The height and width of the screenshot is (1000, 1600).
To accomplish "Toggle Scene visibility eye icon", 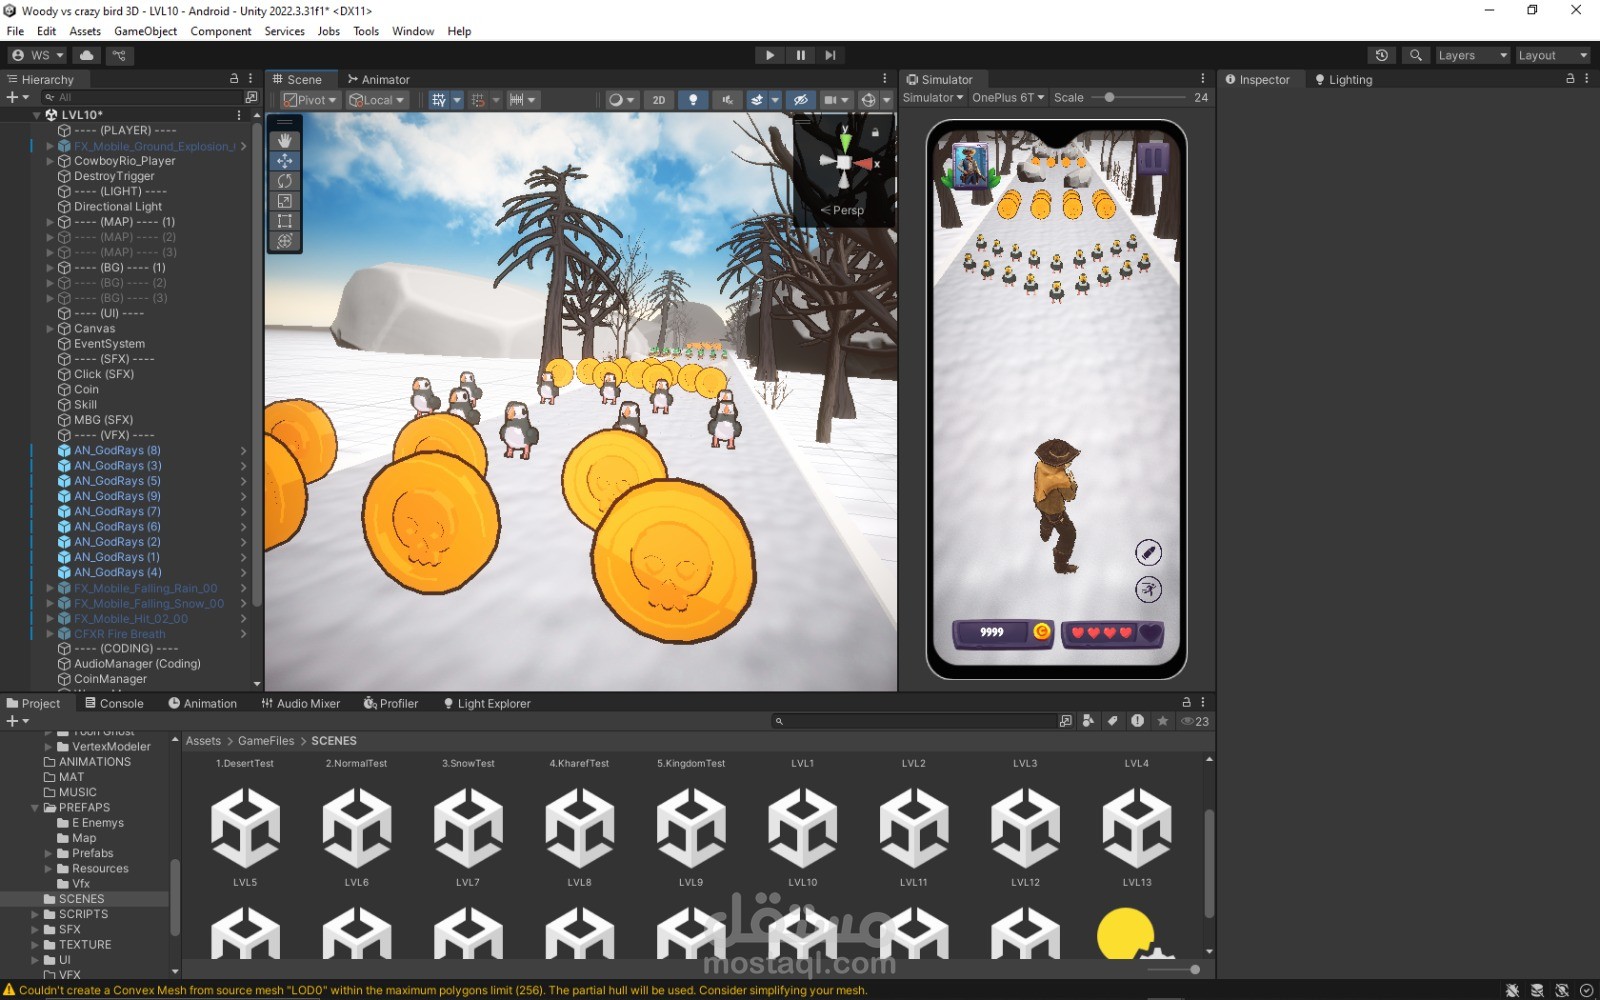I will [800, 100].
